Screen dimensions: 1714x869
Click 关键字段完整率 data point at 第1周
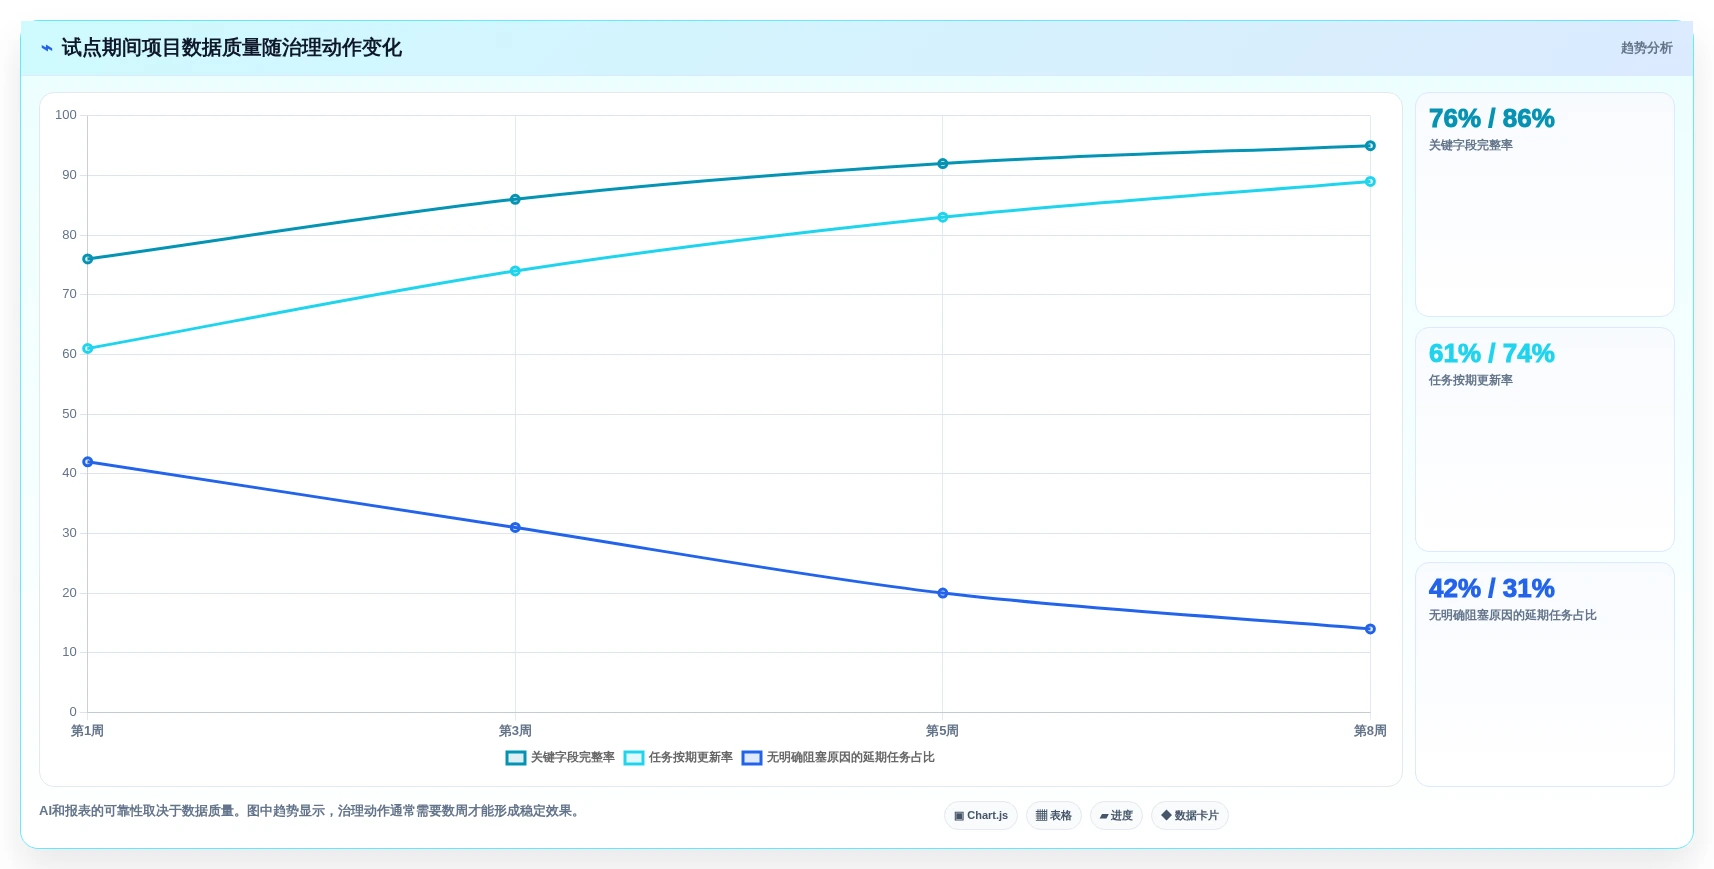pyautogui.click(x=88, y=259)
